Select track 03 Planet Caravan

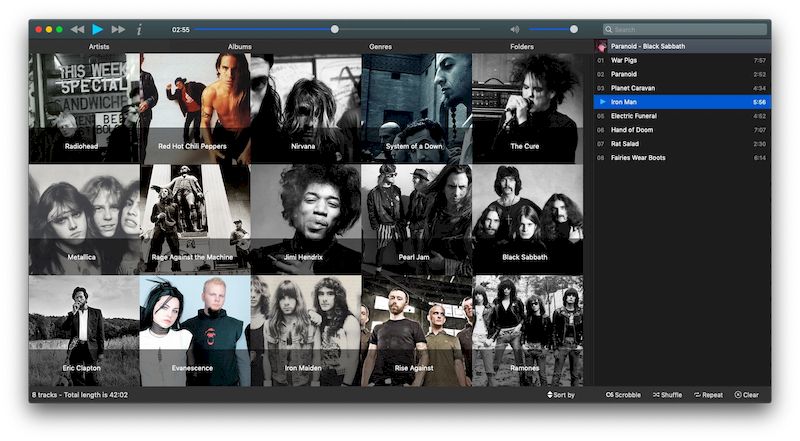pyautogui.click(x=683, y=88)
